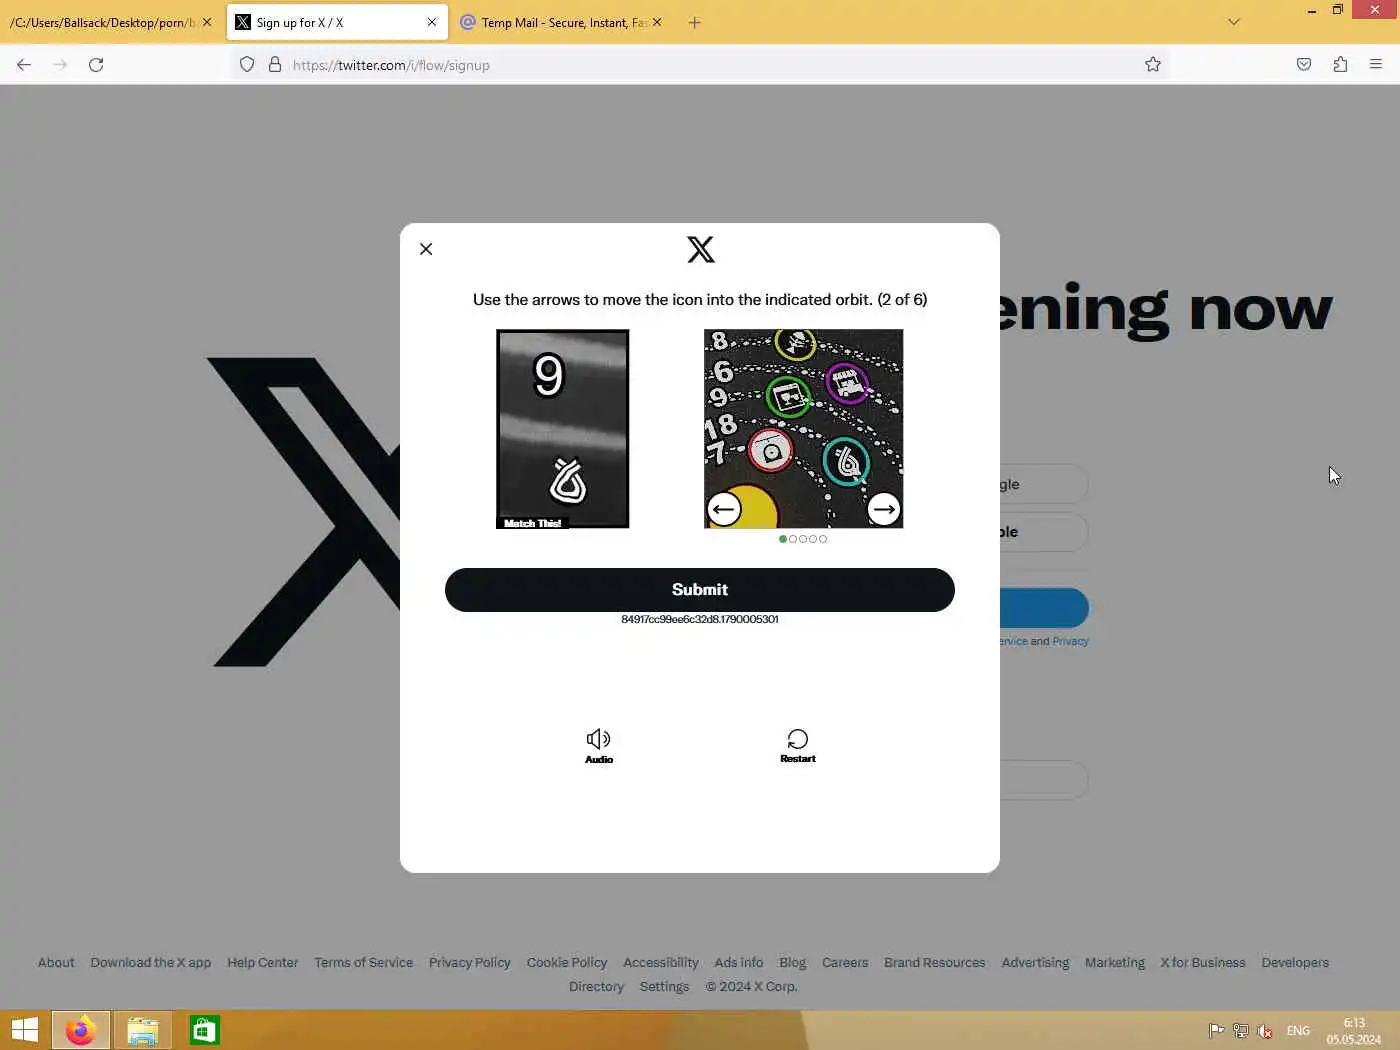1400x1050 pixels.
Task: Open Accessibility footer link
Action: pos(661,963)
